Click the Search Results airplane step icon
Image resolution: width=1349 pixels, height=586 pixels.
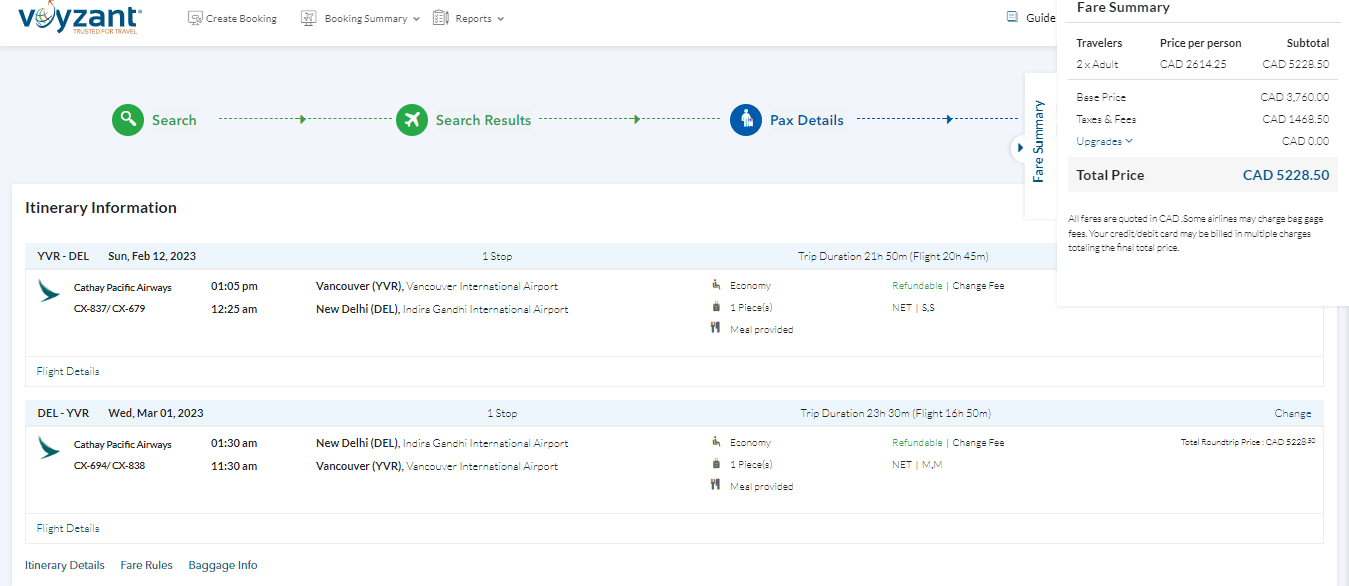[x=412, y=120]
